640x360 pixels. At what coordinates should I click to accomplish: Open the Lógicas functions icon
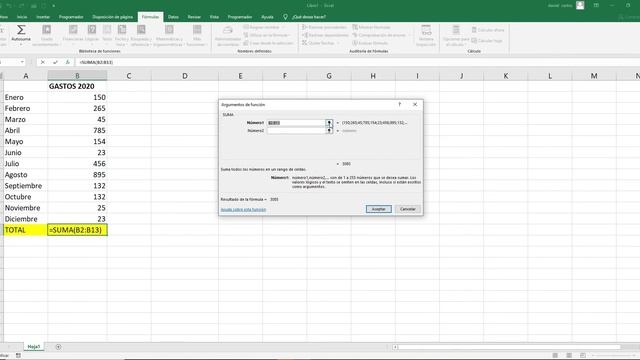click(x=92, y=29)
